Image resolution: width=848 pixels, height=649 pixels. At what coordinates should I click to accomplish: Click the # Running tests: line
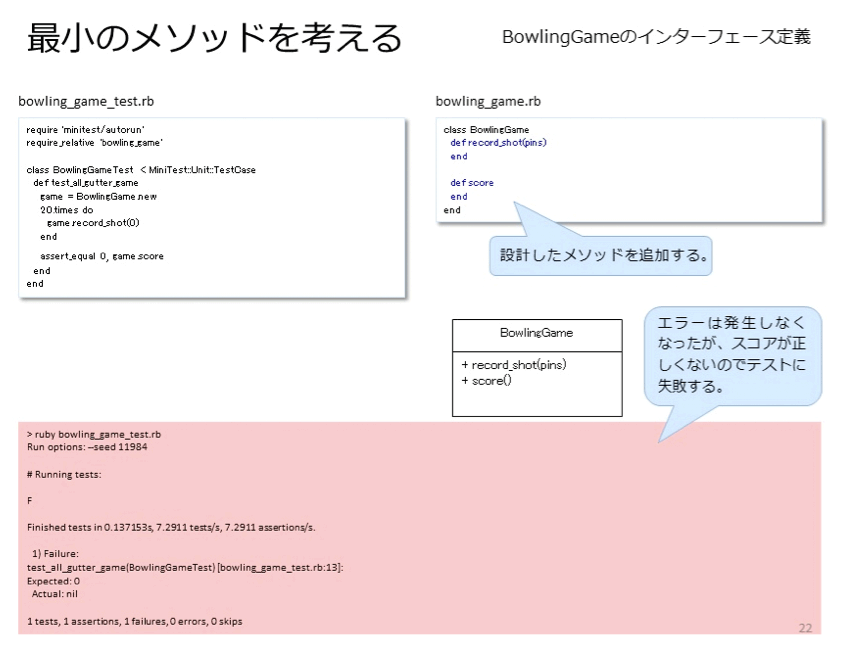click(x=64, y=475)
